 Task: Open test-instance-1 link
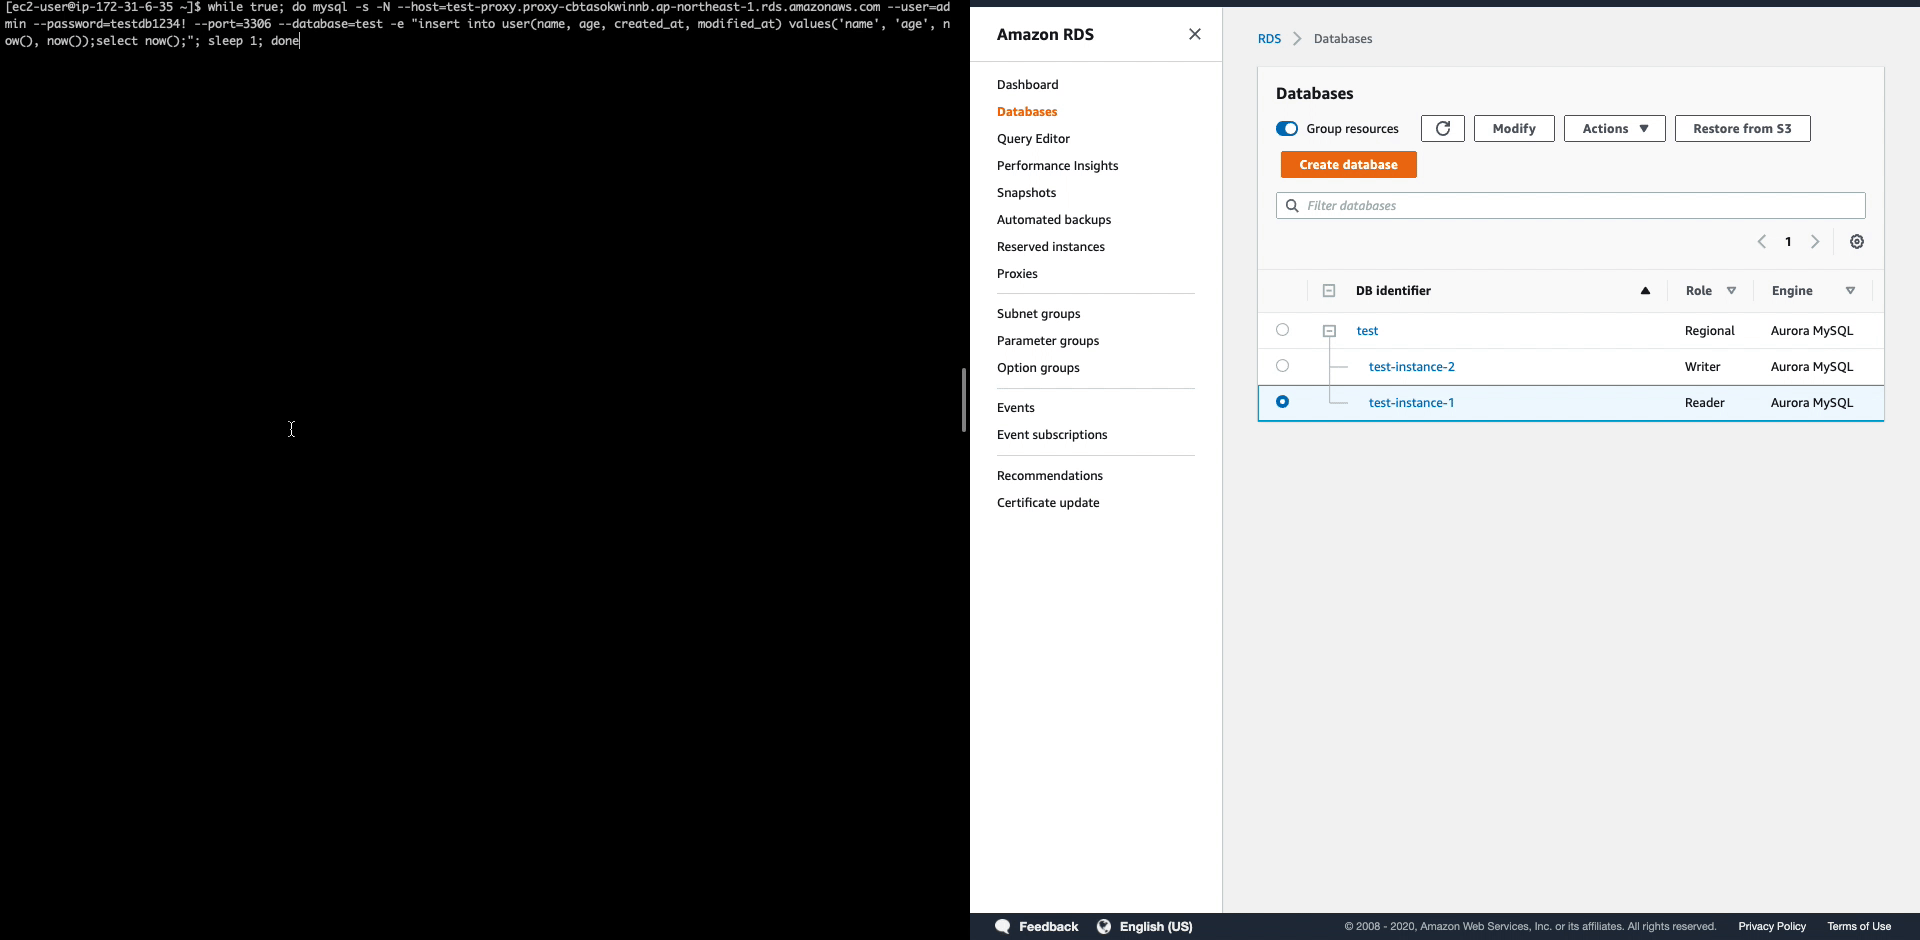pos(1411,402)
